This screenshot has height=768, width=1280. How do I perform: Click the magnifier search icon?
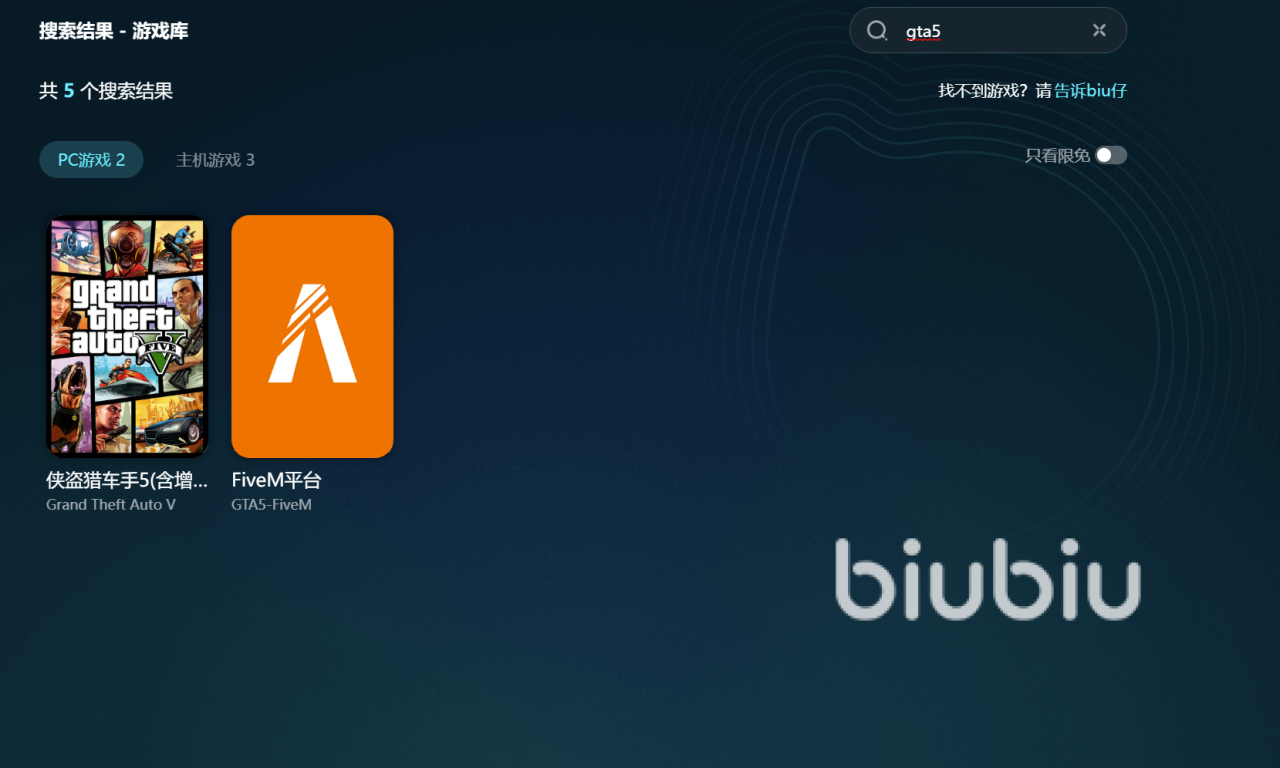point(877,31)
